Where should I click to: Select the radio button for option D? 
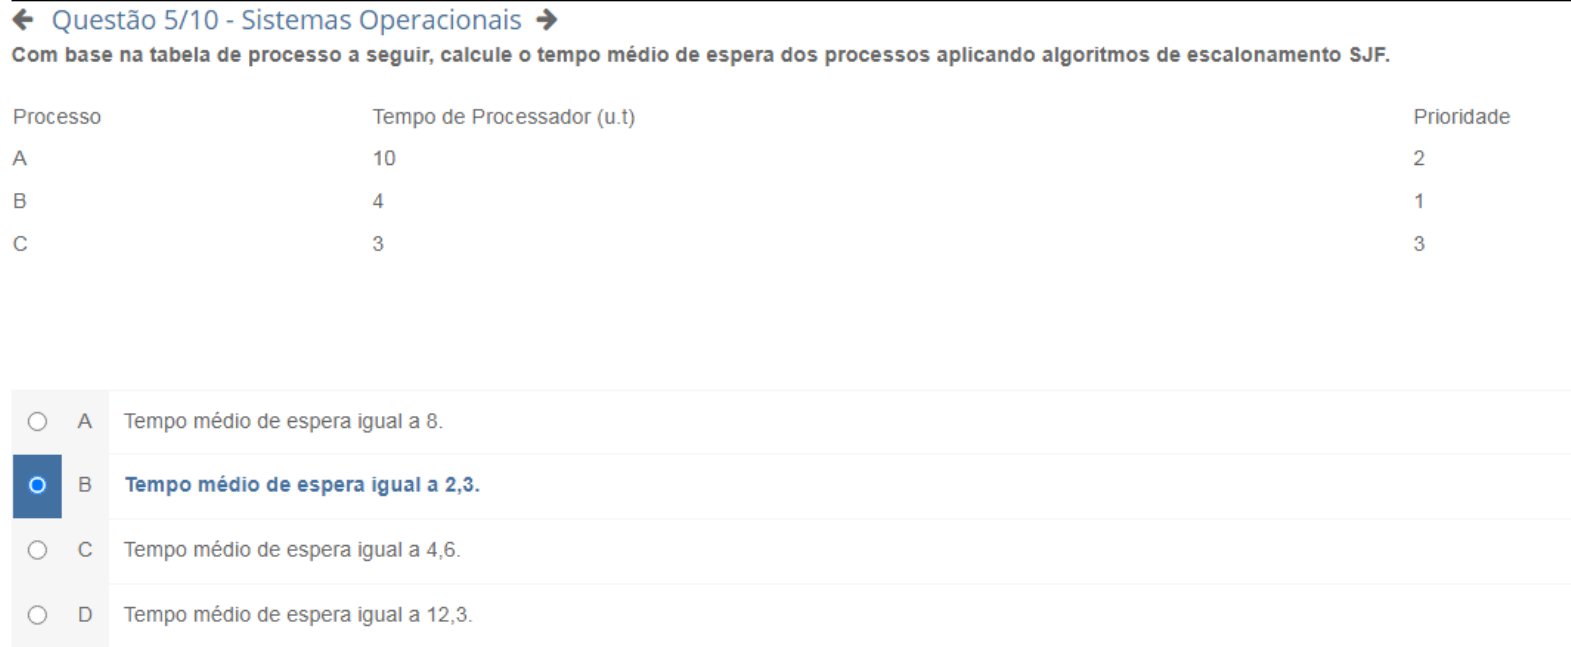click(37, 615)
